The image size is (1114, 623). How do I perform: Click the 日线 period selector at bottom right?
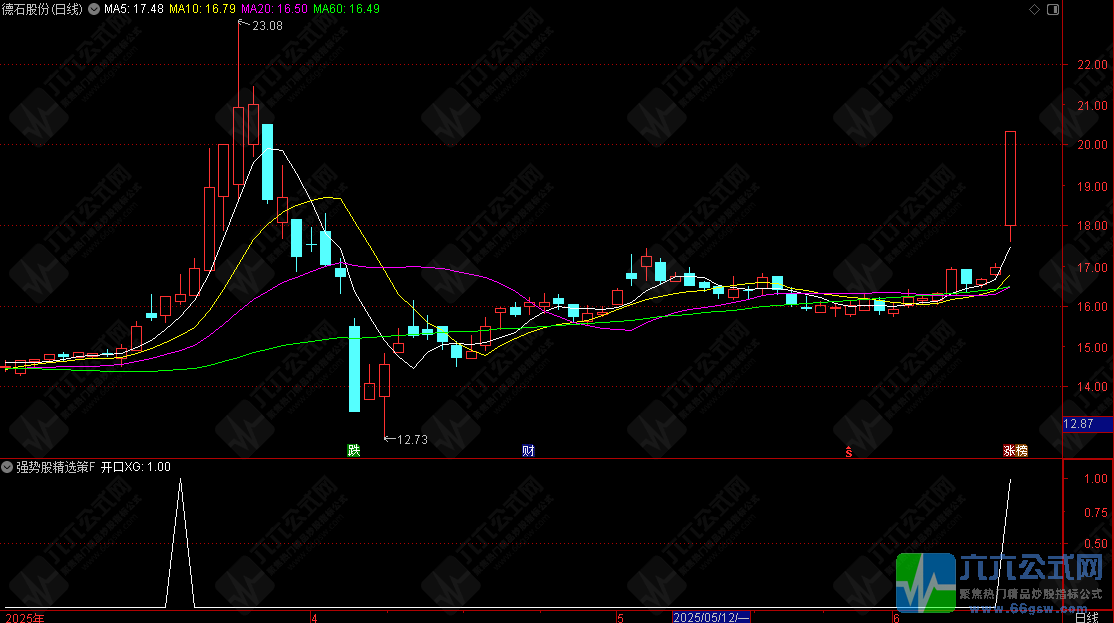[x=1086, y=616]
